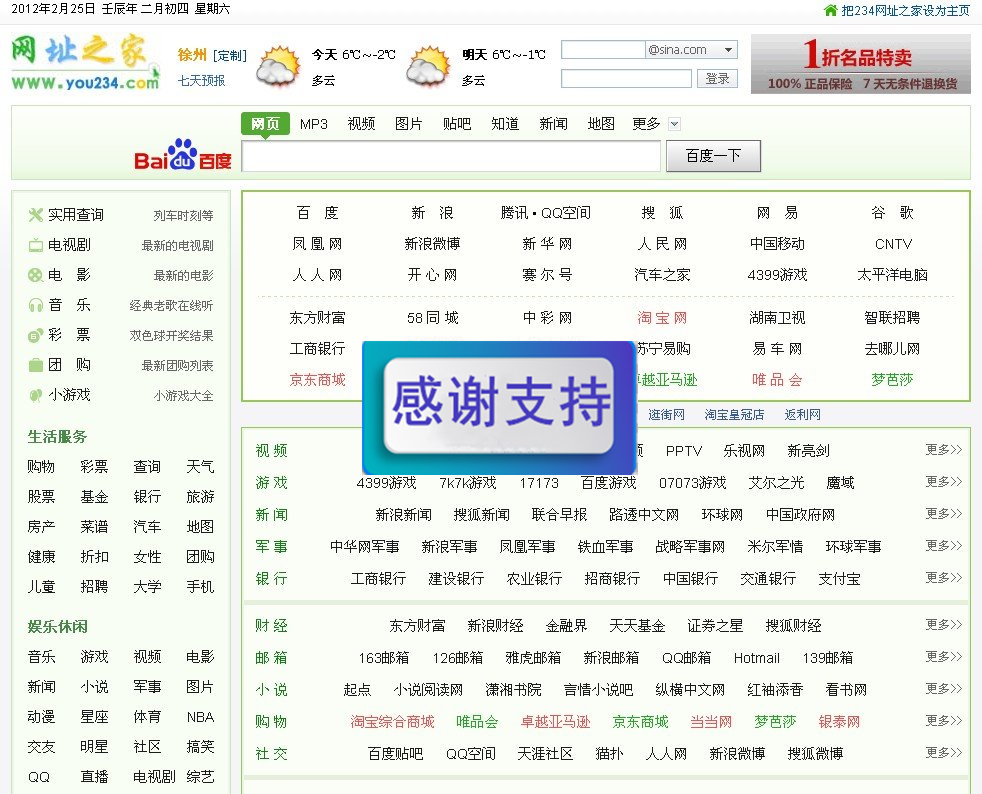Open the 起点 novel site link
982x794 pixels.
pyautogui.click(x=357, y=689)
